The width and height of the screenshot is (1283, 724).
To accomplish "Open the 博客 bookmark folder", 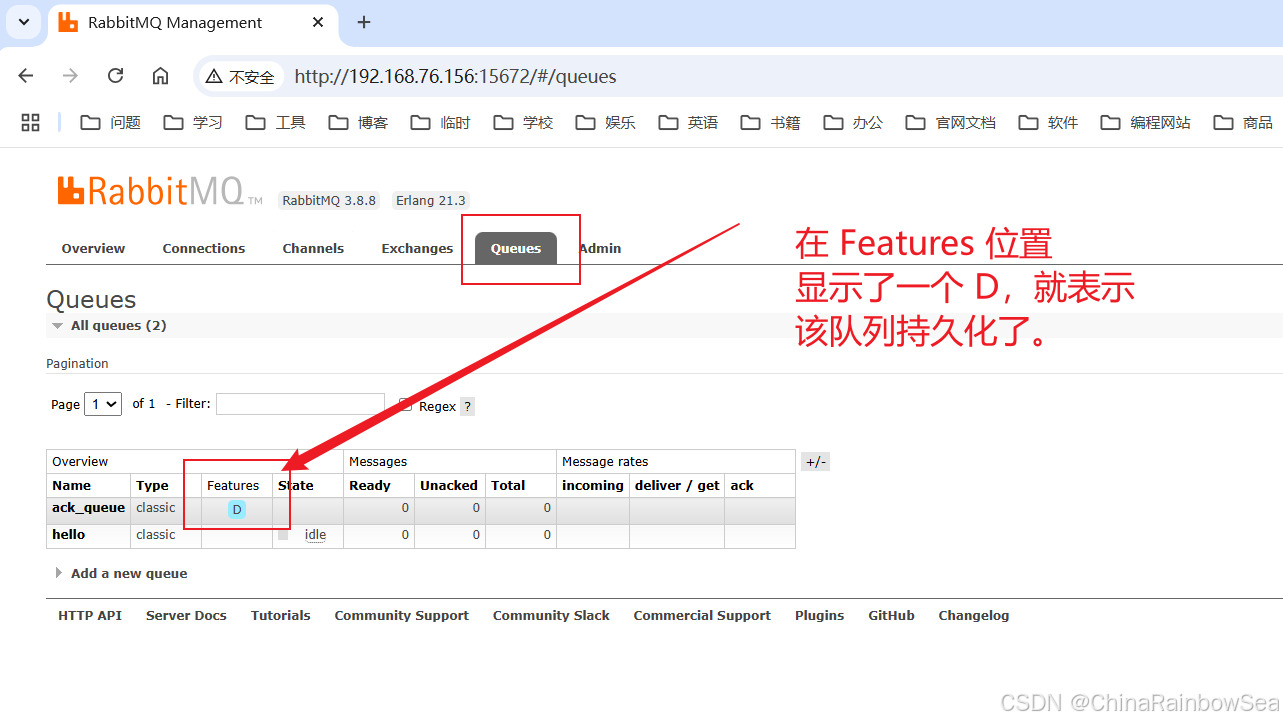I will (358, 122).
